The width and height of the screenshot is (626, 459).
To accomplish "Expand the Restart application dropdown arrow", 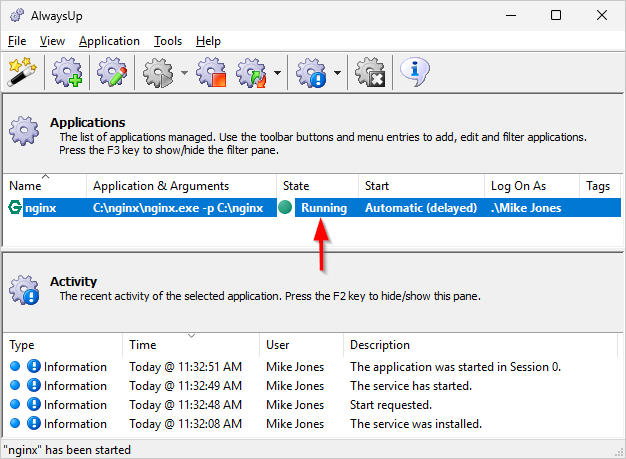I will pos(277,73).
